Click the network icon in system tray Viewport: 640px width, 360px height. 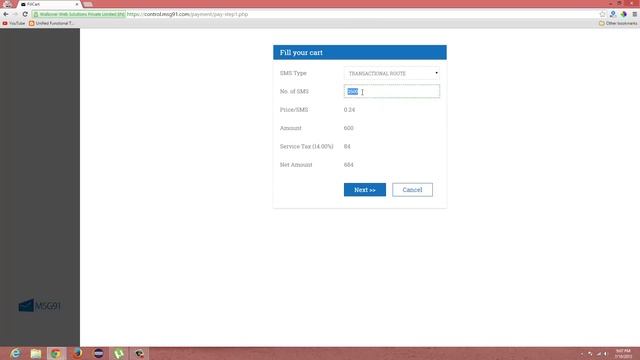[598, 354]
